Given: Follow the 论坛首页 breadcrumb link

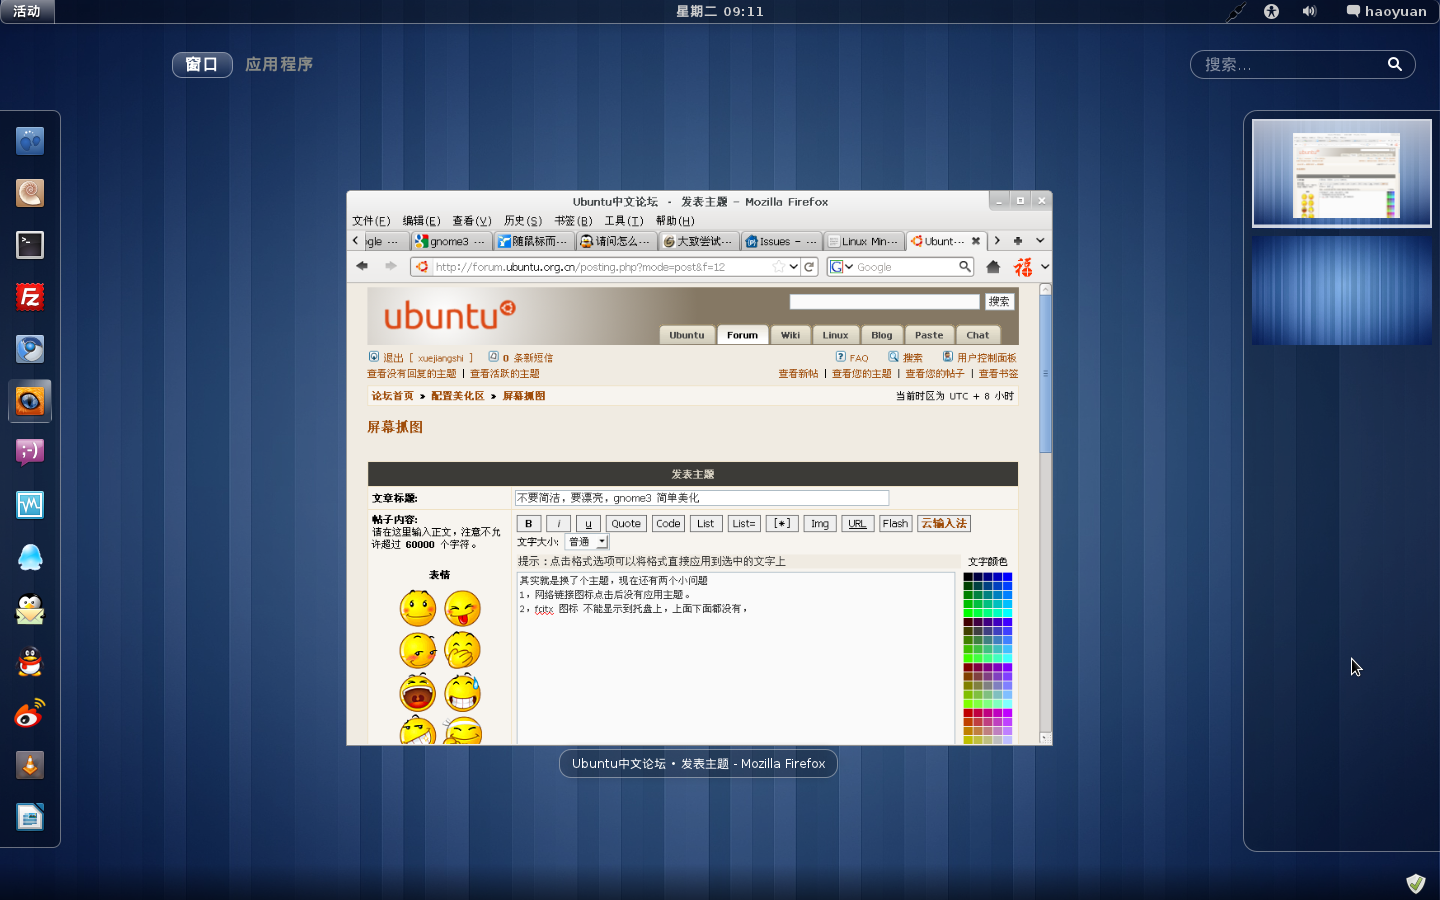Looking at the screenshot, I should click(x=392, y=396).
